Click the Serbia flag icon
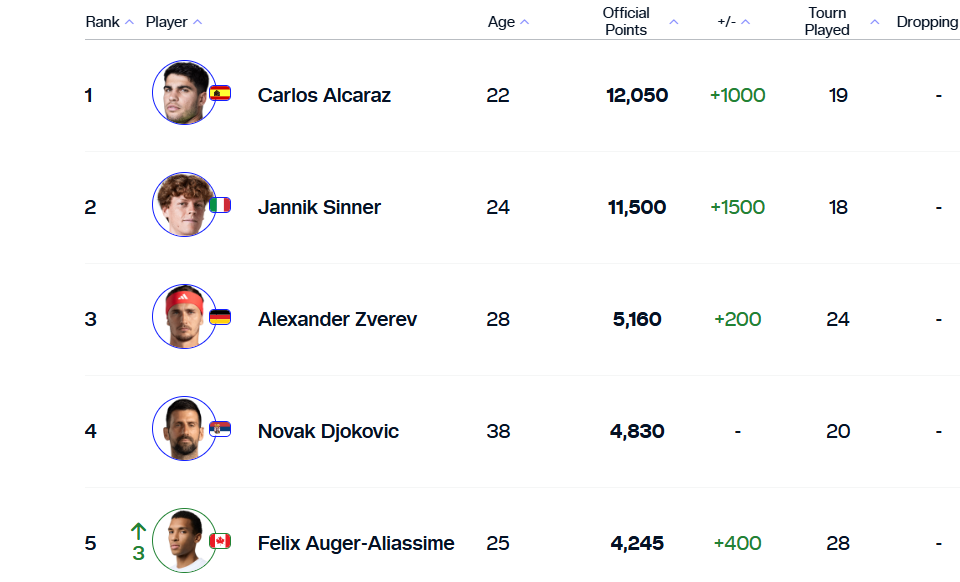 click(x=220, y=429)
